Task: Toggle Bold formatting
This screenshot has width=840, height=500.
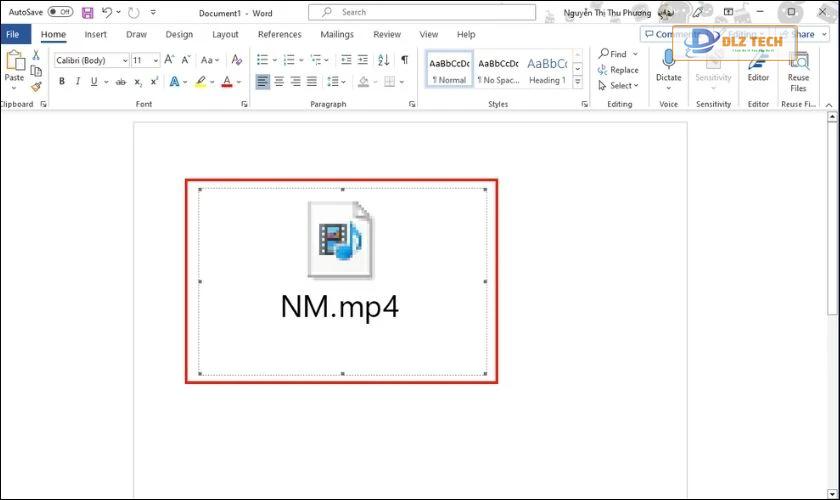Action: click(x=62, y=81)
